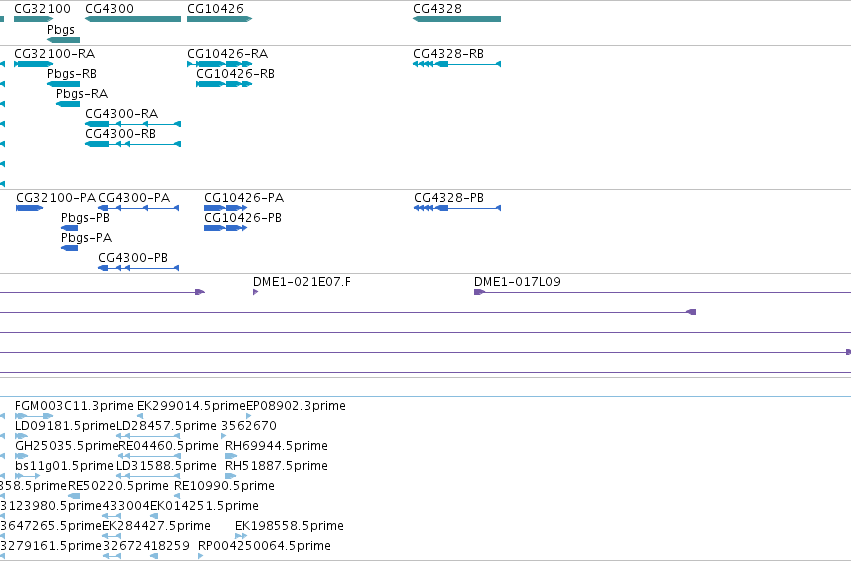Select transcript CG4300-RB label
The image size is (851, 561).
click(120, 134)
